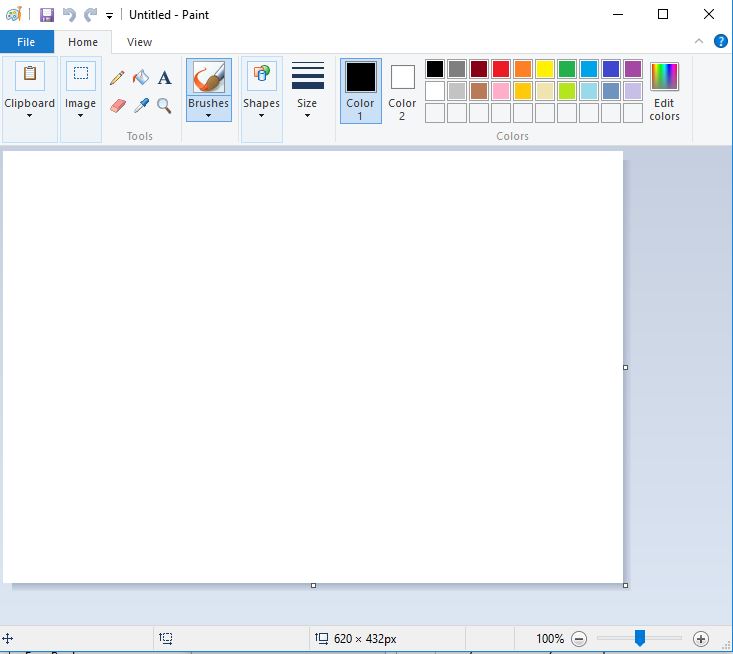The image size is (733, 654).
Task: Pick the red color swatch
Action: coord(501,69)
